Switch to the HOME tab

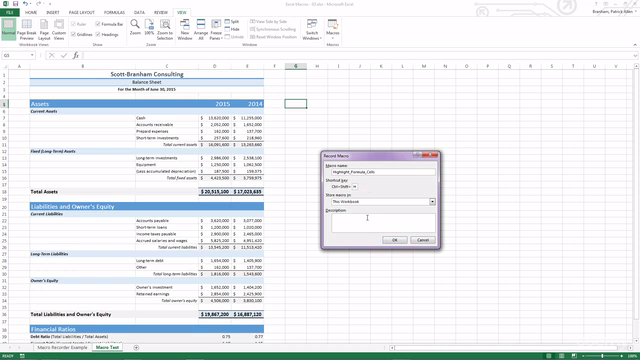coord(31,13)
